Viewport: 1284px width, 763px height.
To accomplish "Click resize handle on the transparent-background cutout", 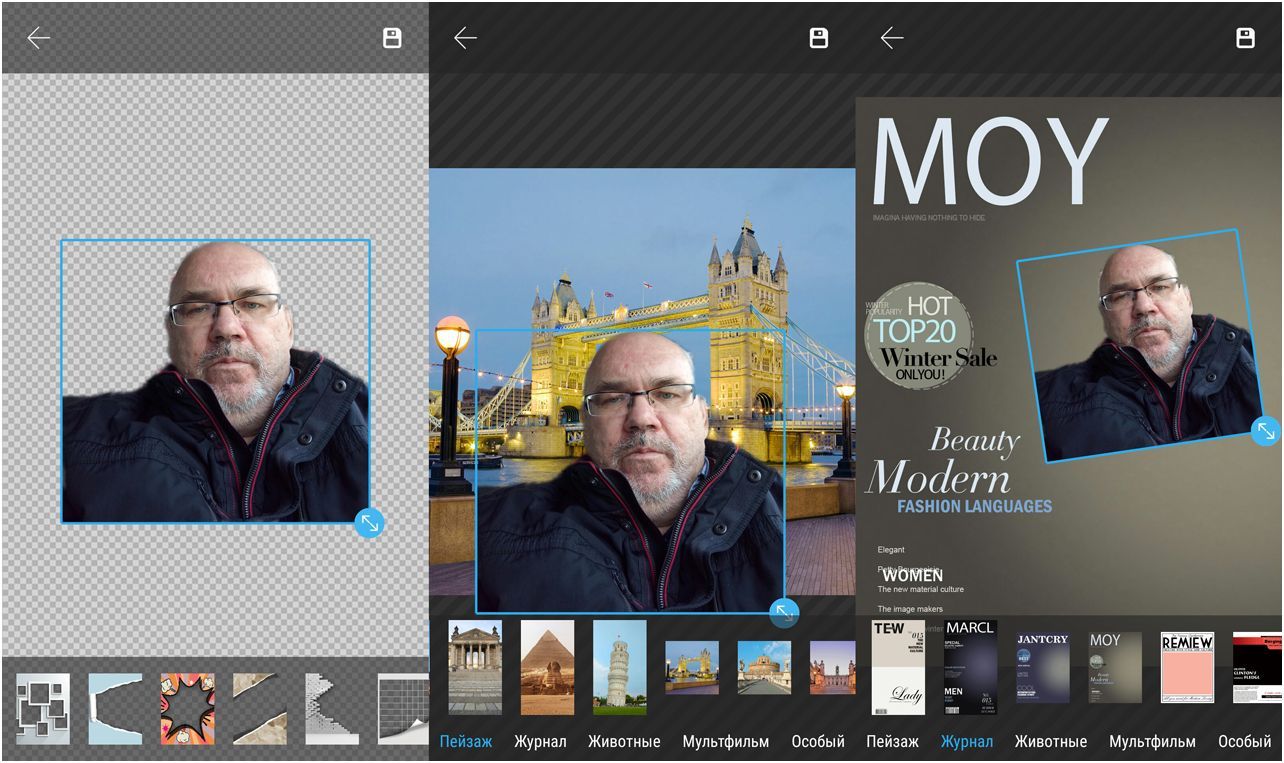I will tap(369, 522).
